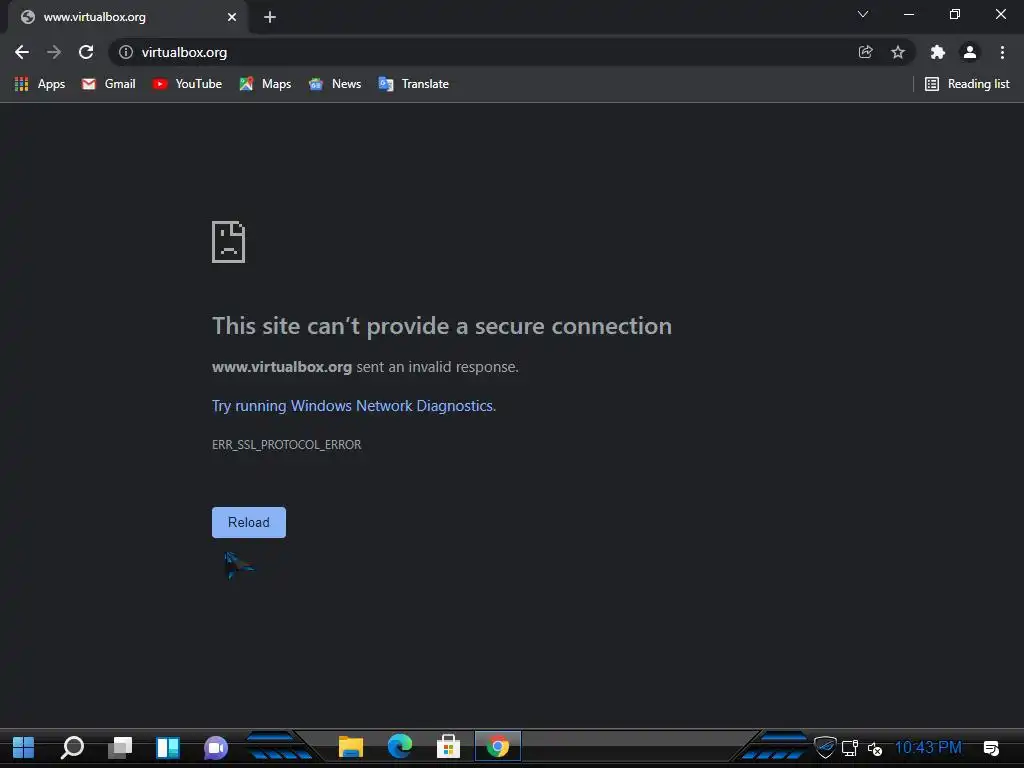Click Try running Windows Network Diagnostics link
The image size is (1024, 768).
354,406
